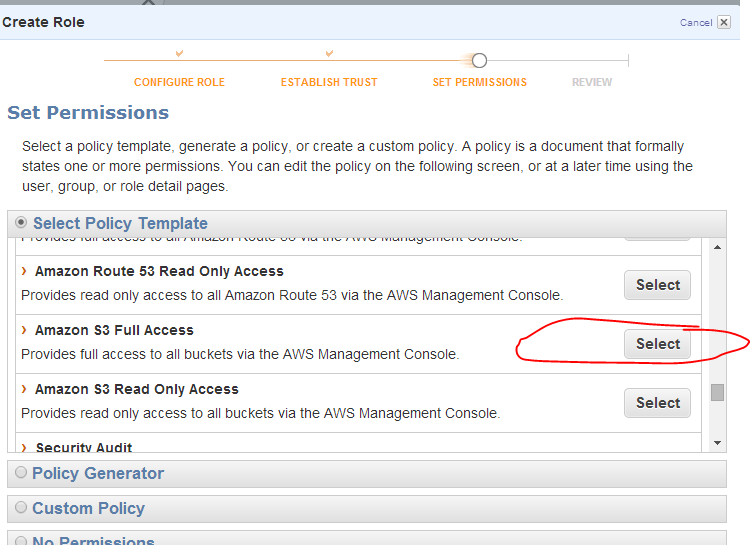Open the Custom Policy section heading

click(88, 508)
